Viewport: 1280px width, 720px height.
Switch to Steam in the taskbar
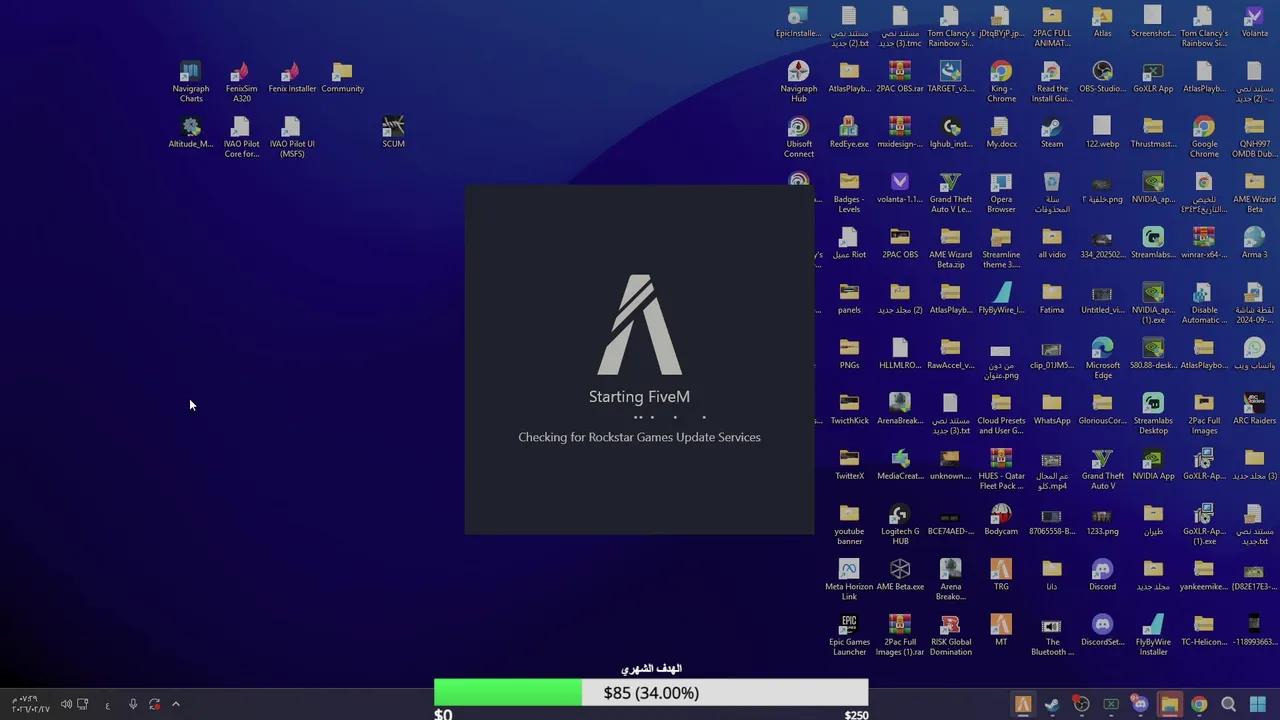click(1051, 705)
